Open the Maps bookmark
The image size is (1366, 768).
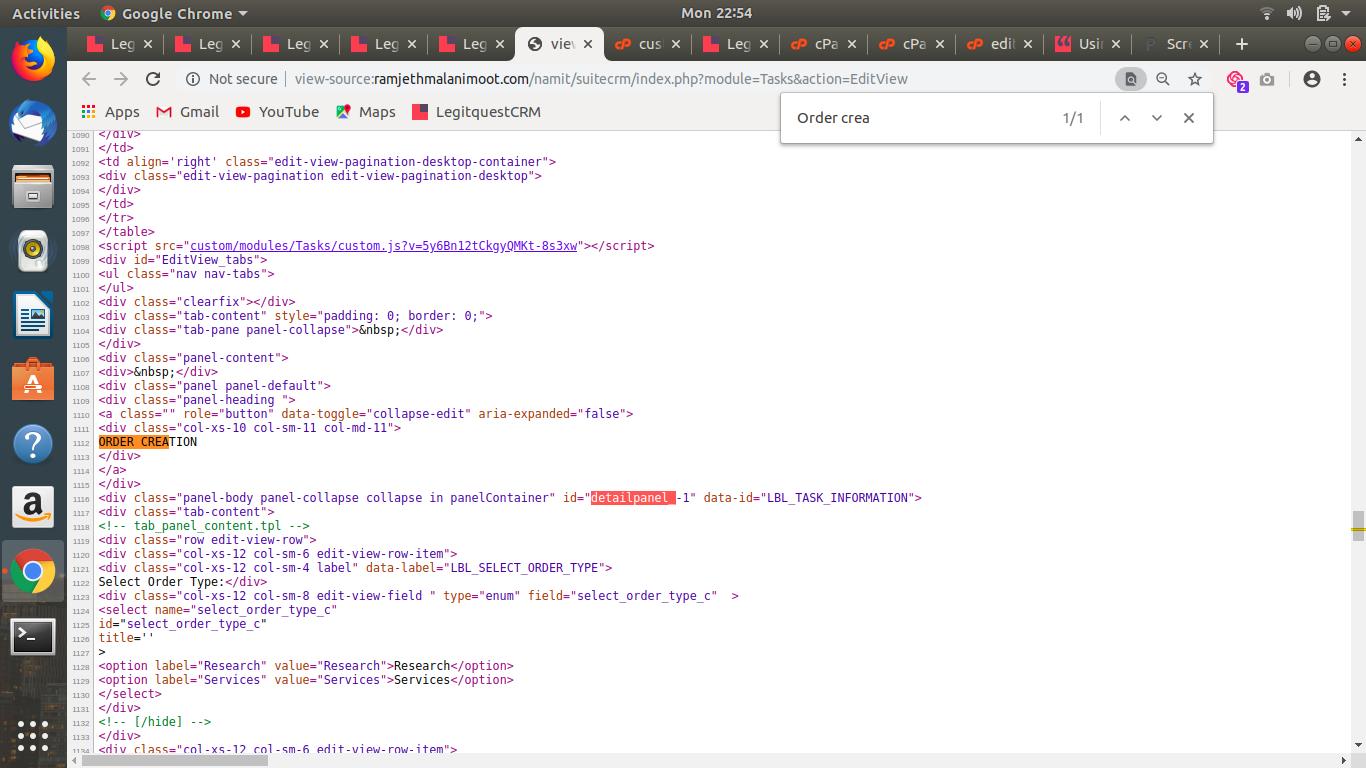tap(366, 112)
